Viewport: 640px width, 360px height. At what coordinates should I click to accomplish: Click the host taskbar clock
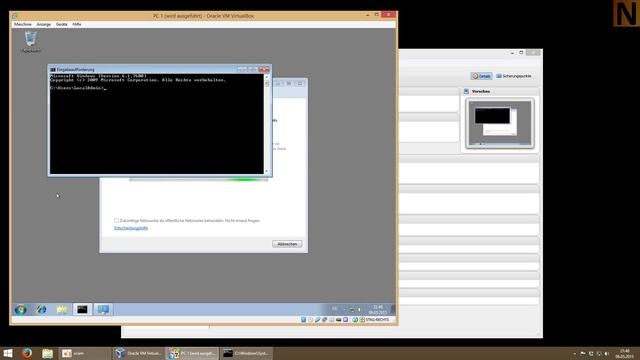click(625, 353)
